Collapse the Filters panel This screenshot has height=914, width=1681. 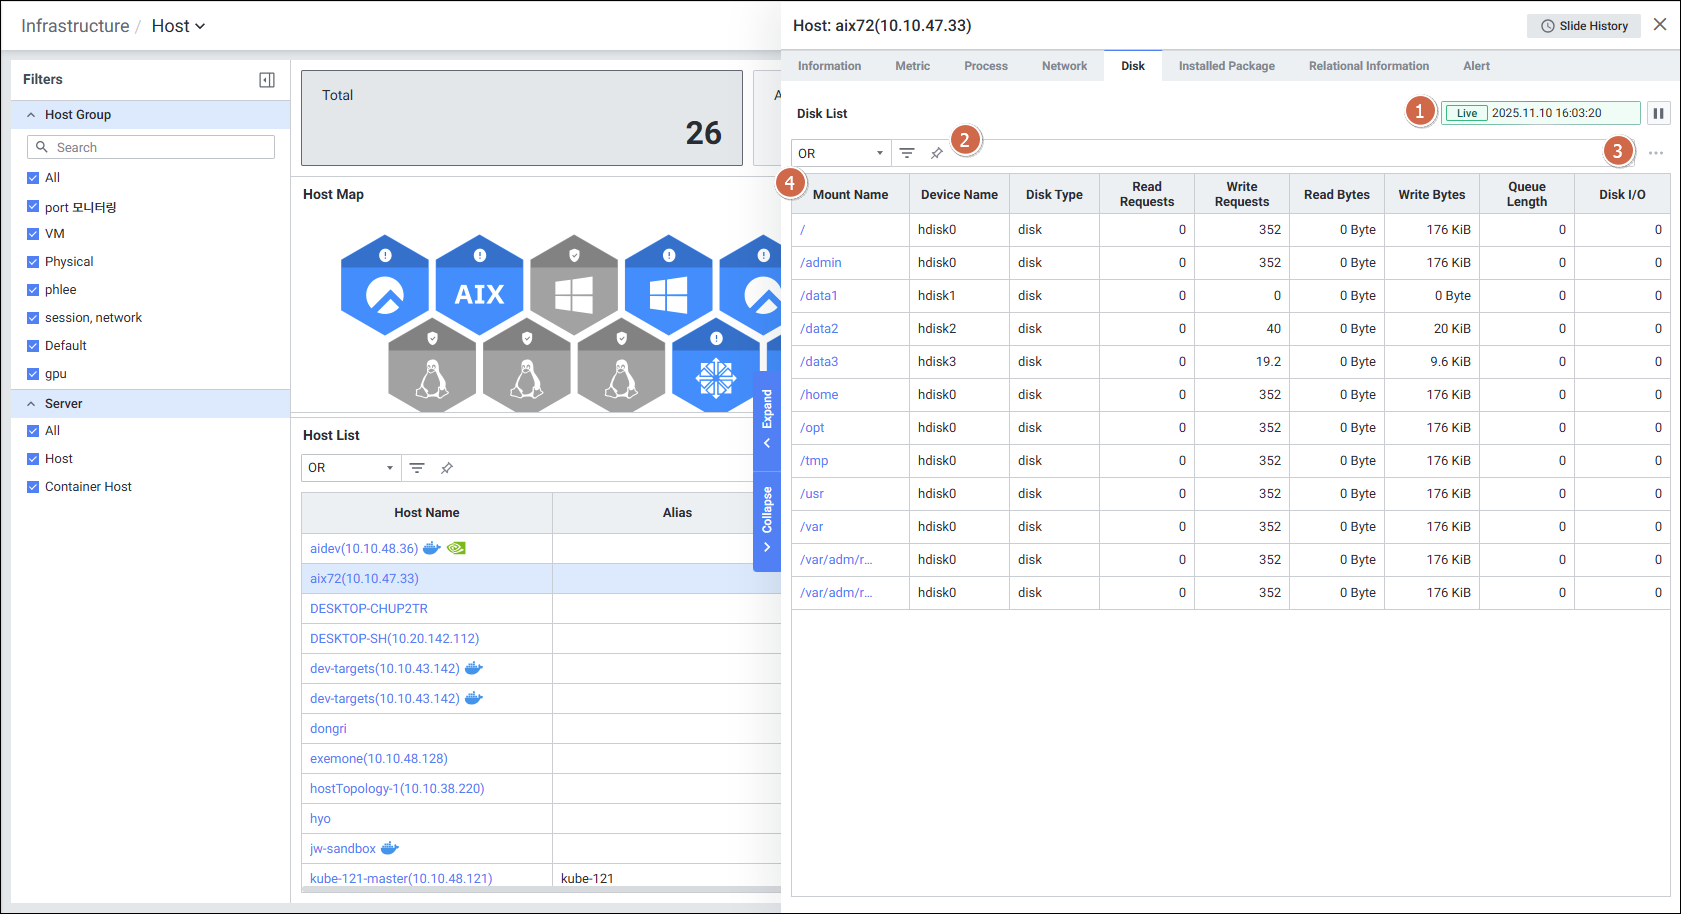pyautogui.click(x=267, y=80)
